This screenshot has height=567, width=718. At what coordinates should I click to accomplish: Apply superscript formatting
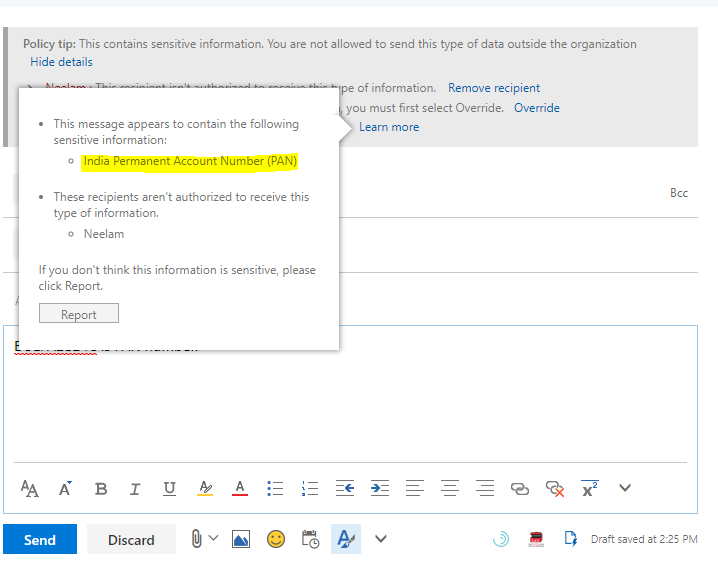pyautogui.click(x=590, y=488)
